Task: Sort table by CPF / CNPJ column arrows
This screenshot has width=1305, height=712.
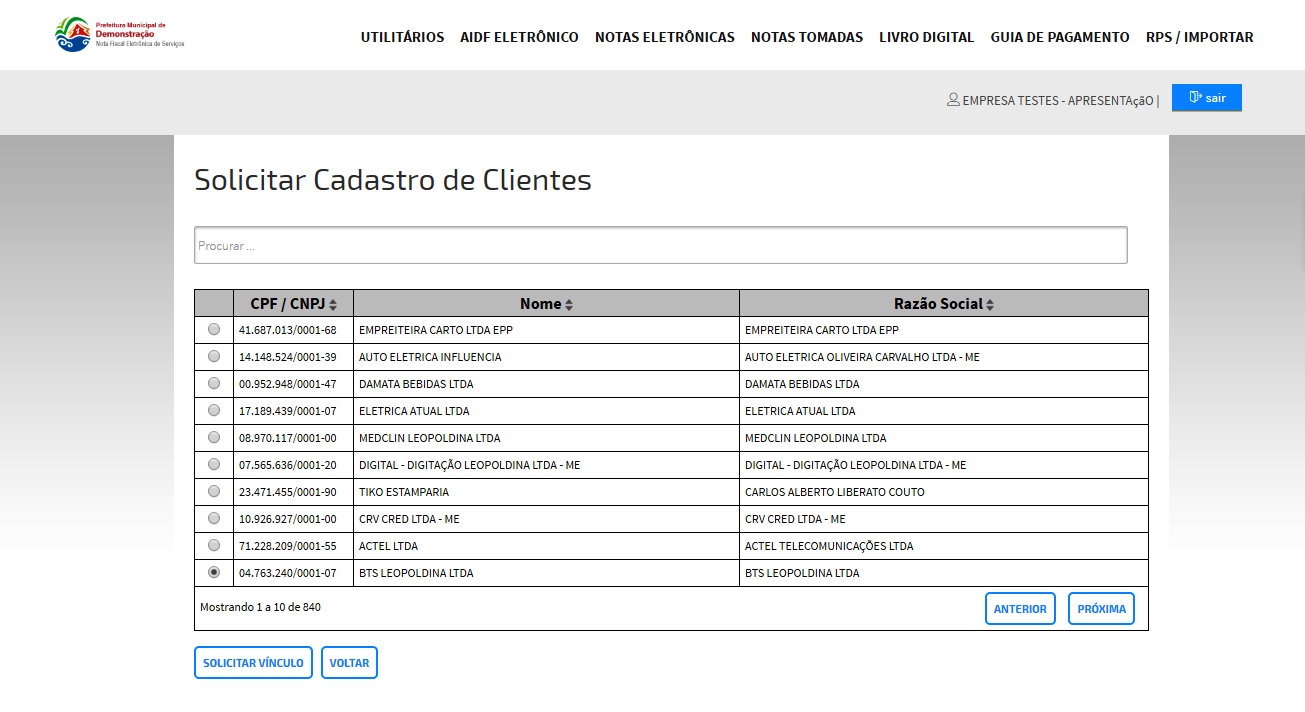Action: [334, 305]
